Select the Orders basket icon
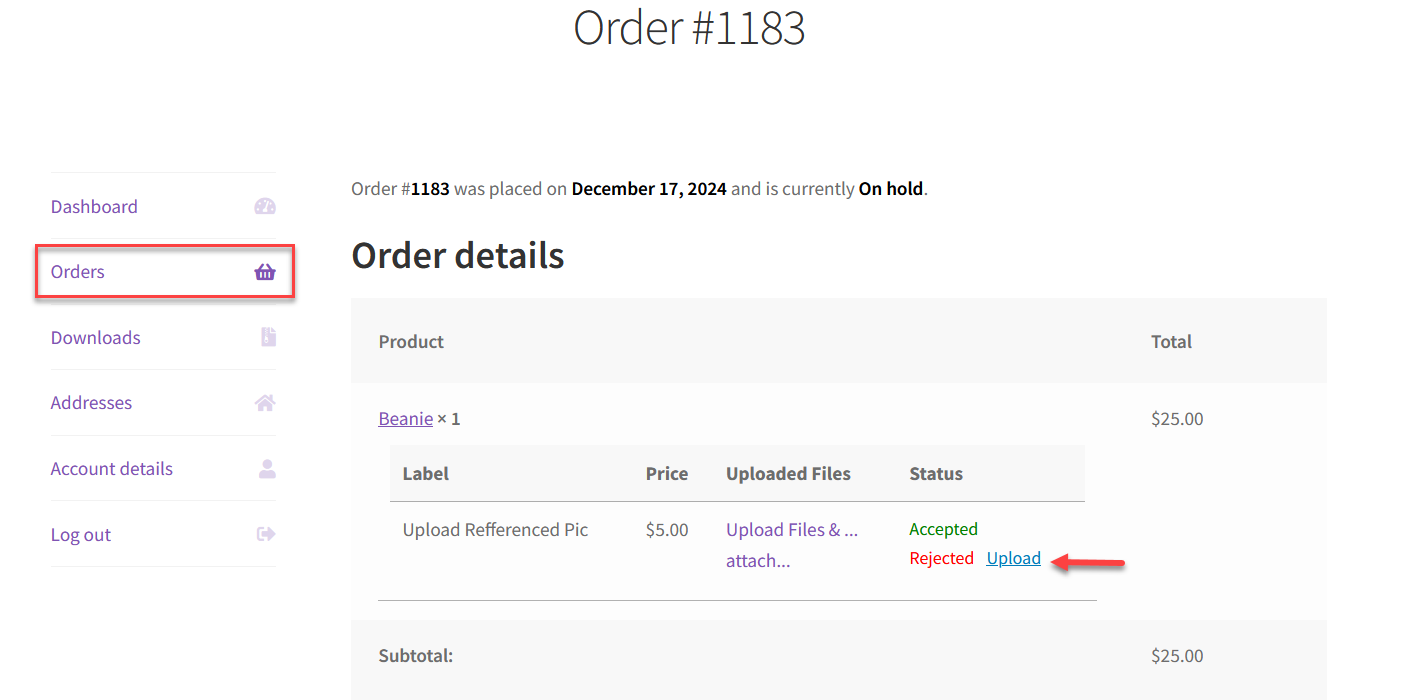Image resolution: width=1413 pixels, height=700 pixels. pyautogui.click(x=264, y=271)
